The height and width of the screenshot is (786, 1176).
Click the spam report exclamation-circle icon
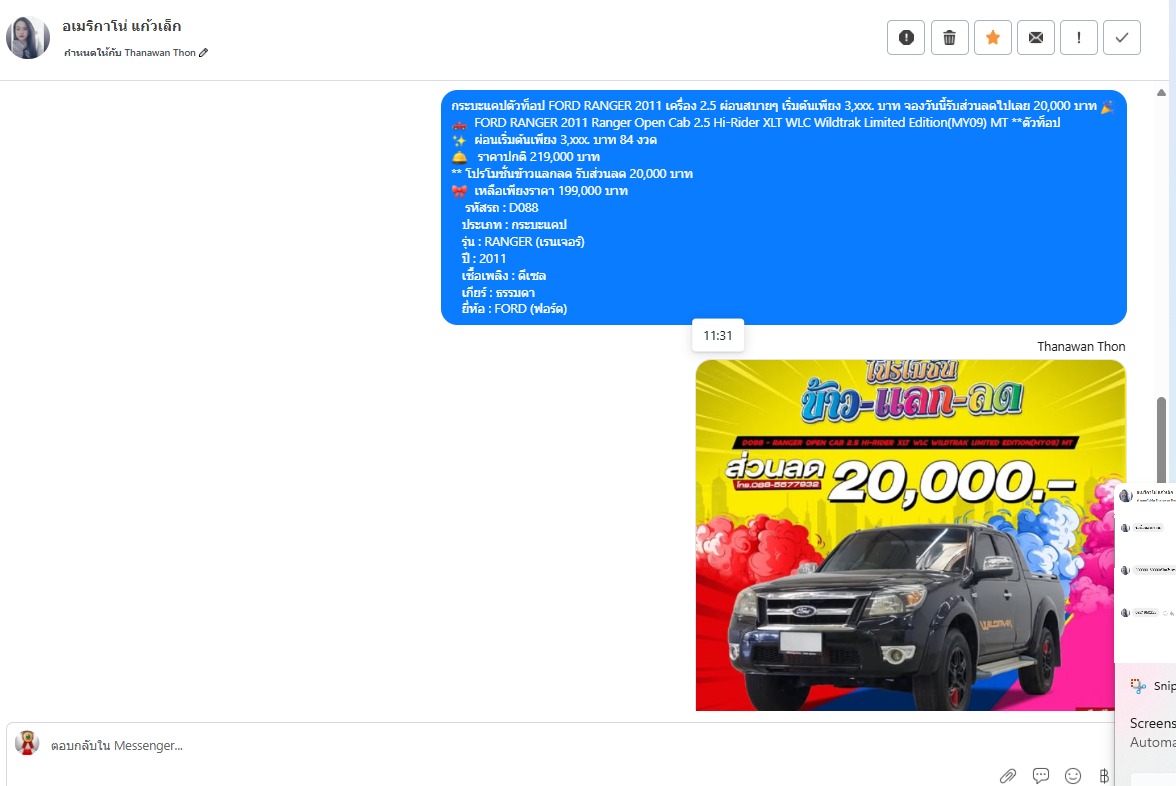[906, 38]
